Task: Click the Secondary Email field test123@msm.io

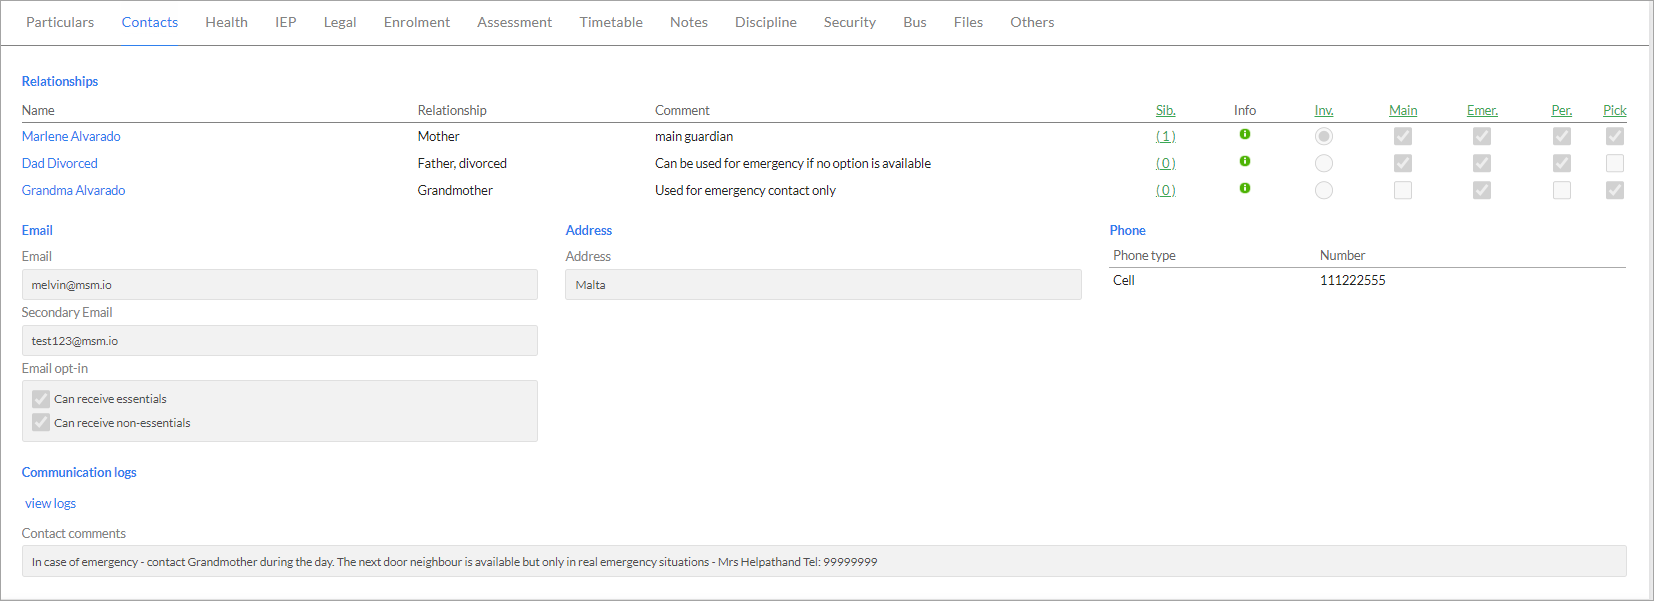Action: 280,341
